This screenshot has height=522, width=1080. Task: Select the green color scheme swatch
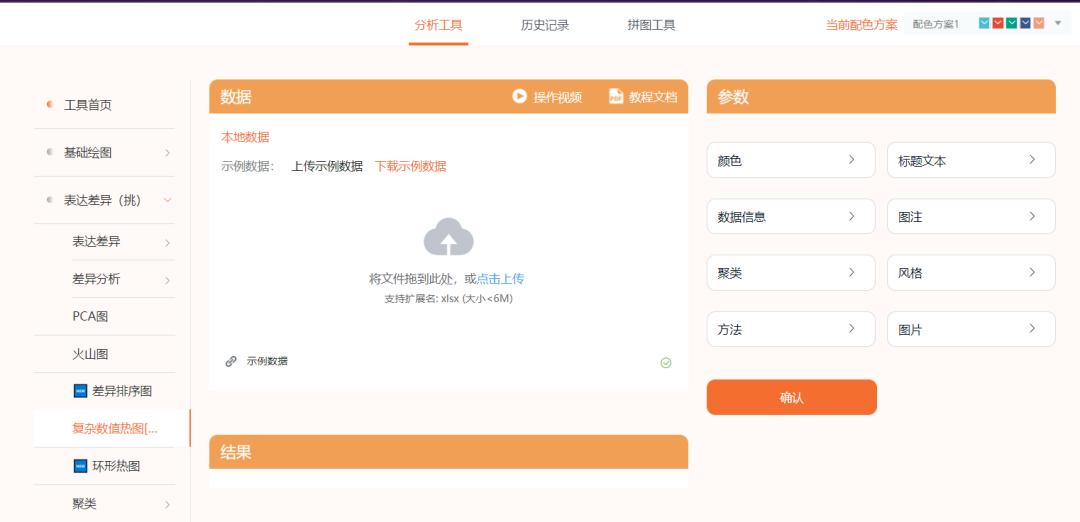click(x=1012, y=23)
